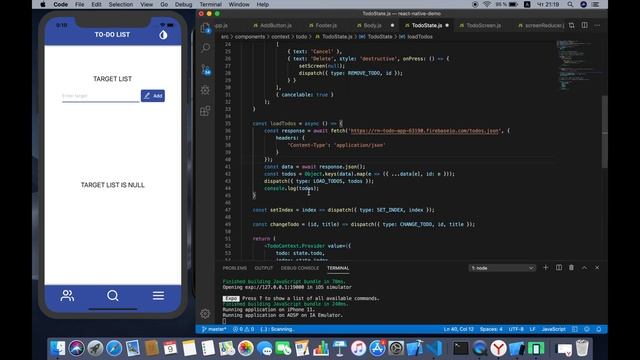Open the Manage gear menu
The height and width of the screenshot is (360, 640).
tap(205, 313)
